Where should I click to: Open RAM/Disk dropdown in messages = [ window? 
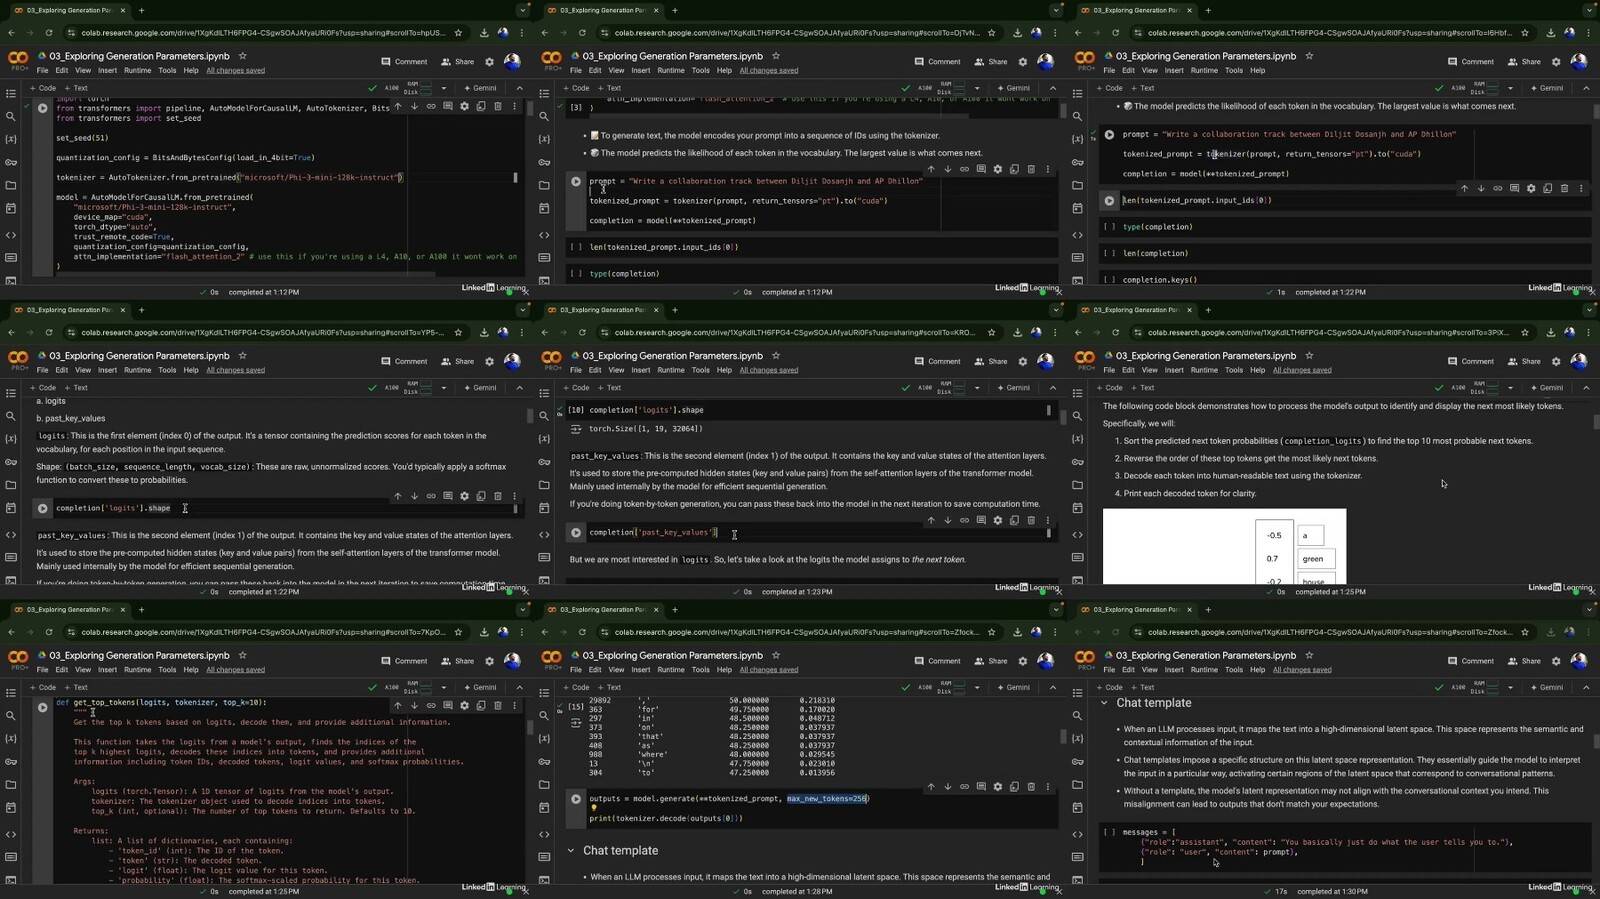(1510, 687)
